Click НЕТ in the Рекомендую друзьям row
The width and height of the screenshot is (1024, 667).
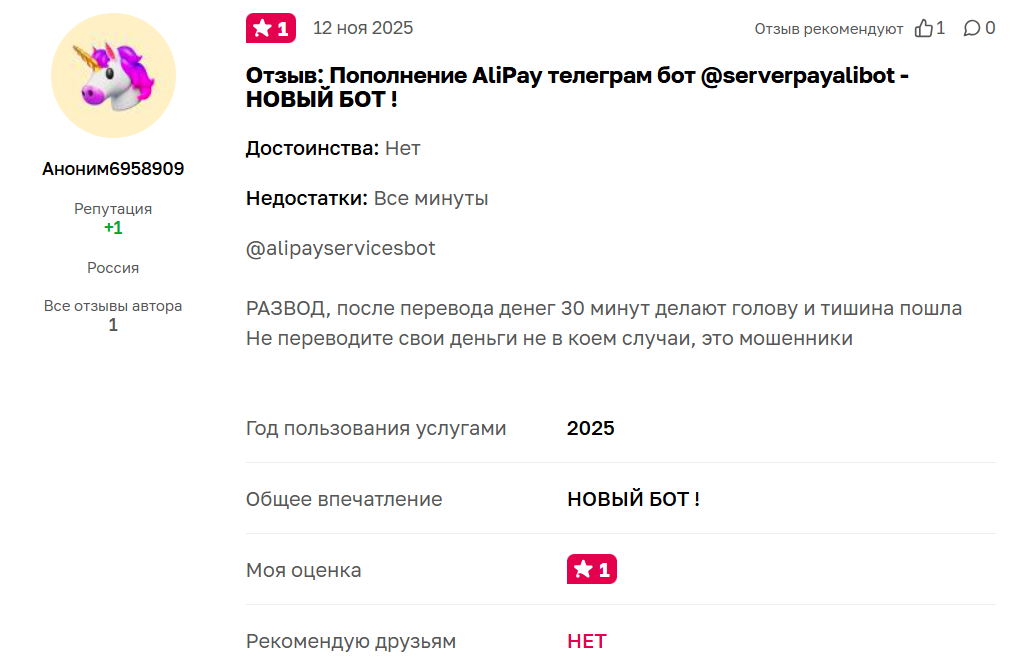(586, 641)
